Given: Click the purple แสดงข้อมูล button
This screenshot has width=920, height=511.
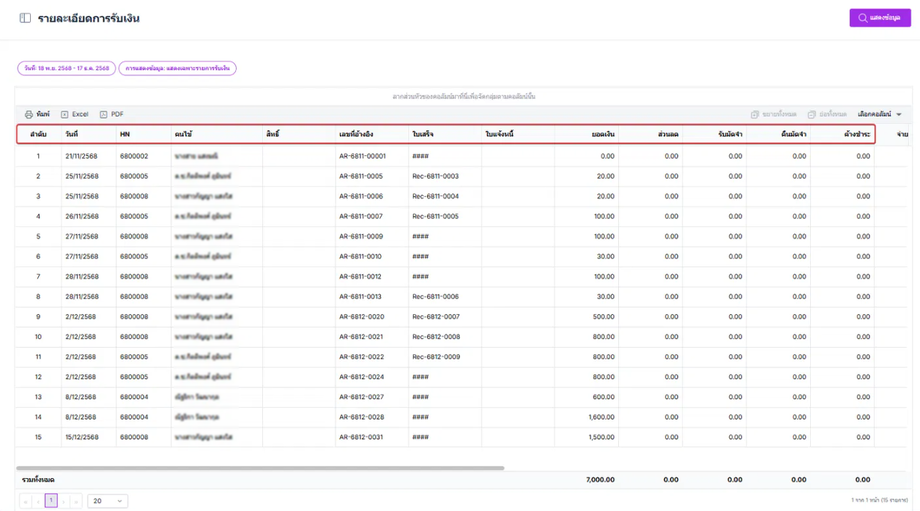Looking at the screenshot, I should tap(879, 18).
